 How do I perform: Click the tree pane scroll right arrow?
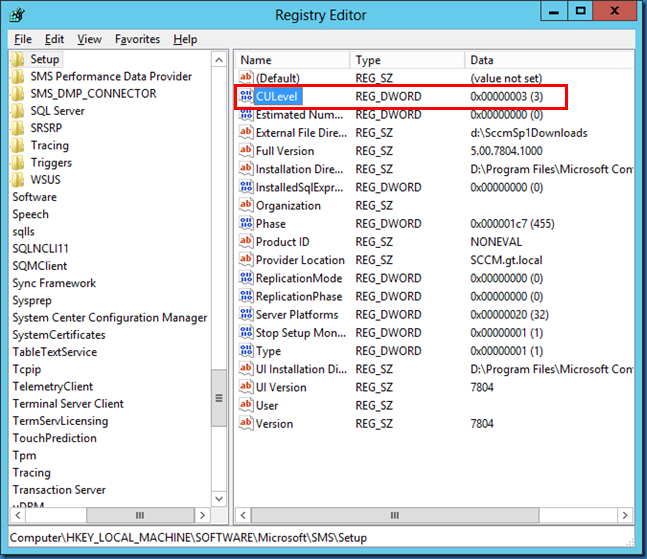pos(202,515)
